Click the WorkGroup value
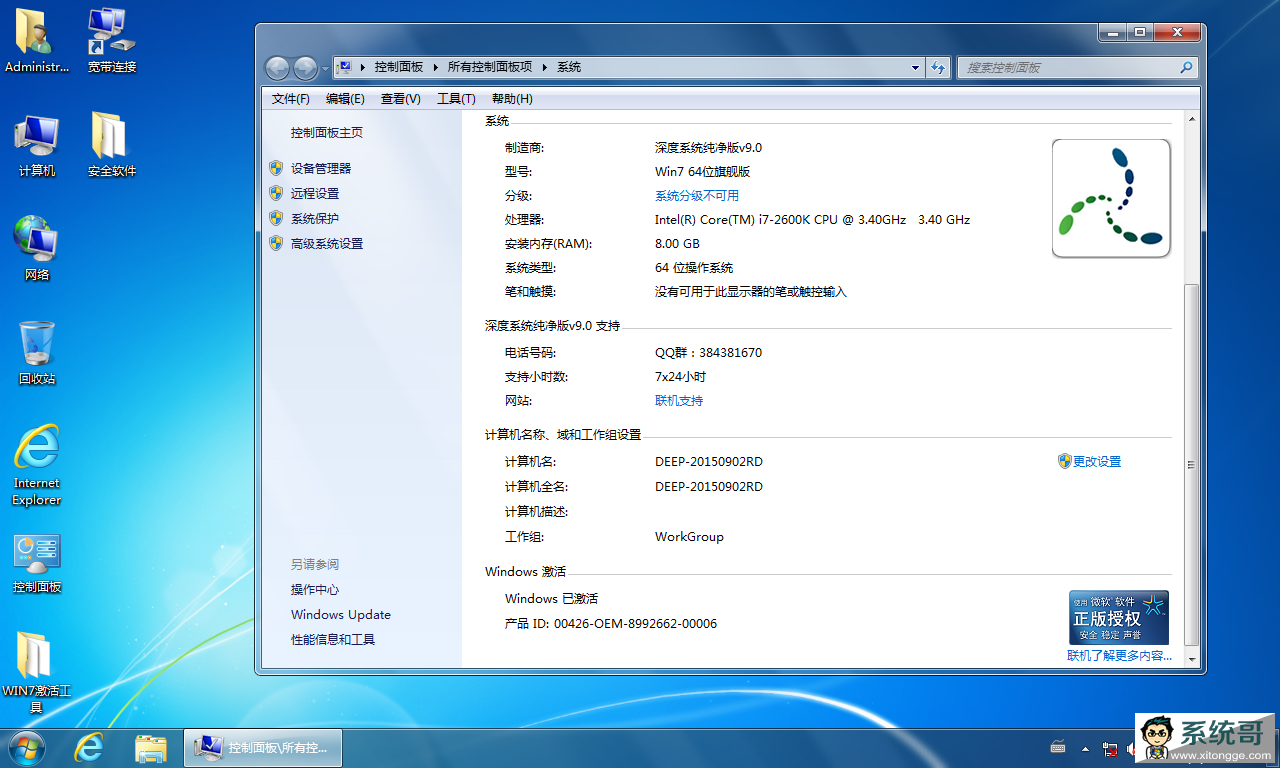Image resolution: width=1280 pixels, height=768 pixels. pos(689,537)
